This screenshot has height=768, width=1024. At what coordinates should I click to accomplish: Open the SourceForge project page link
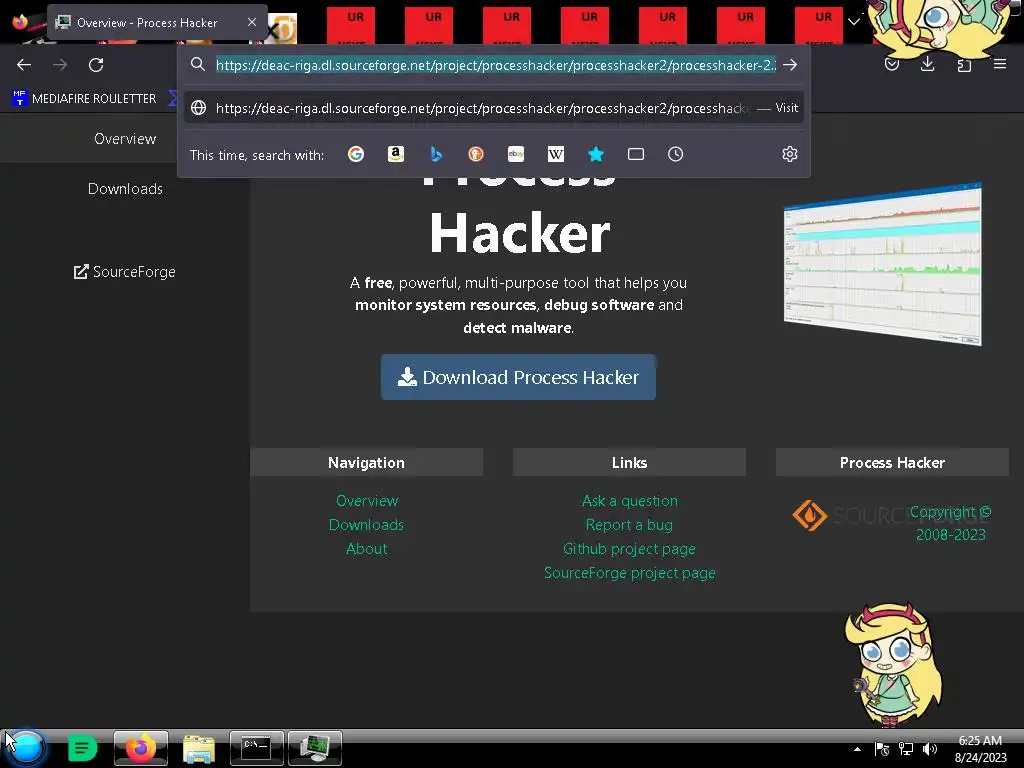click(x=630, y=573)
